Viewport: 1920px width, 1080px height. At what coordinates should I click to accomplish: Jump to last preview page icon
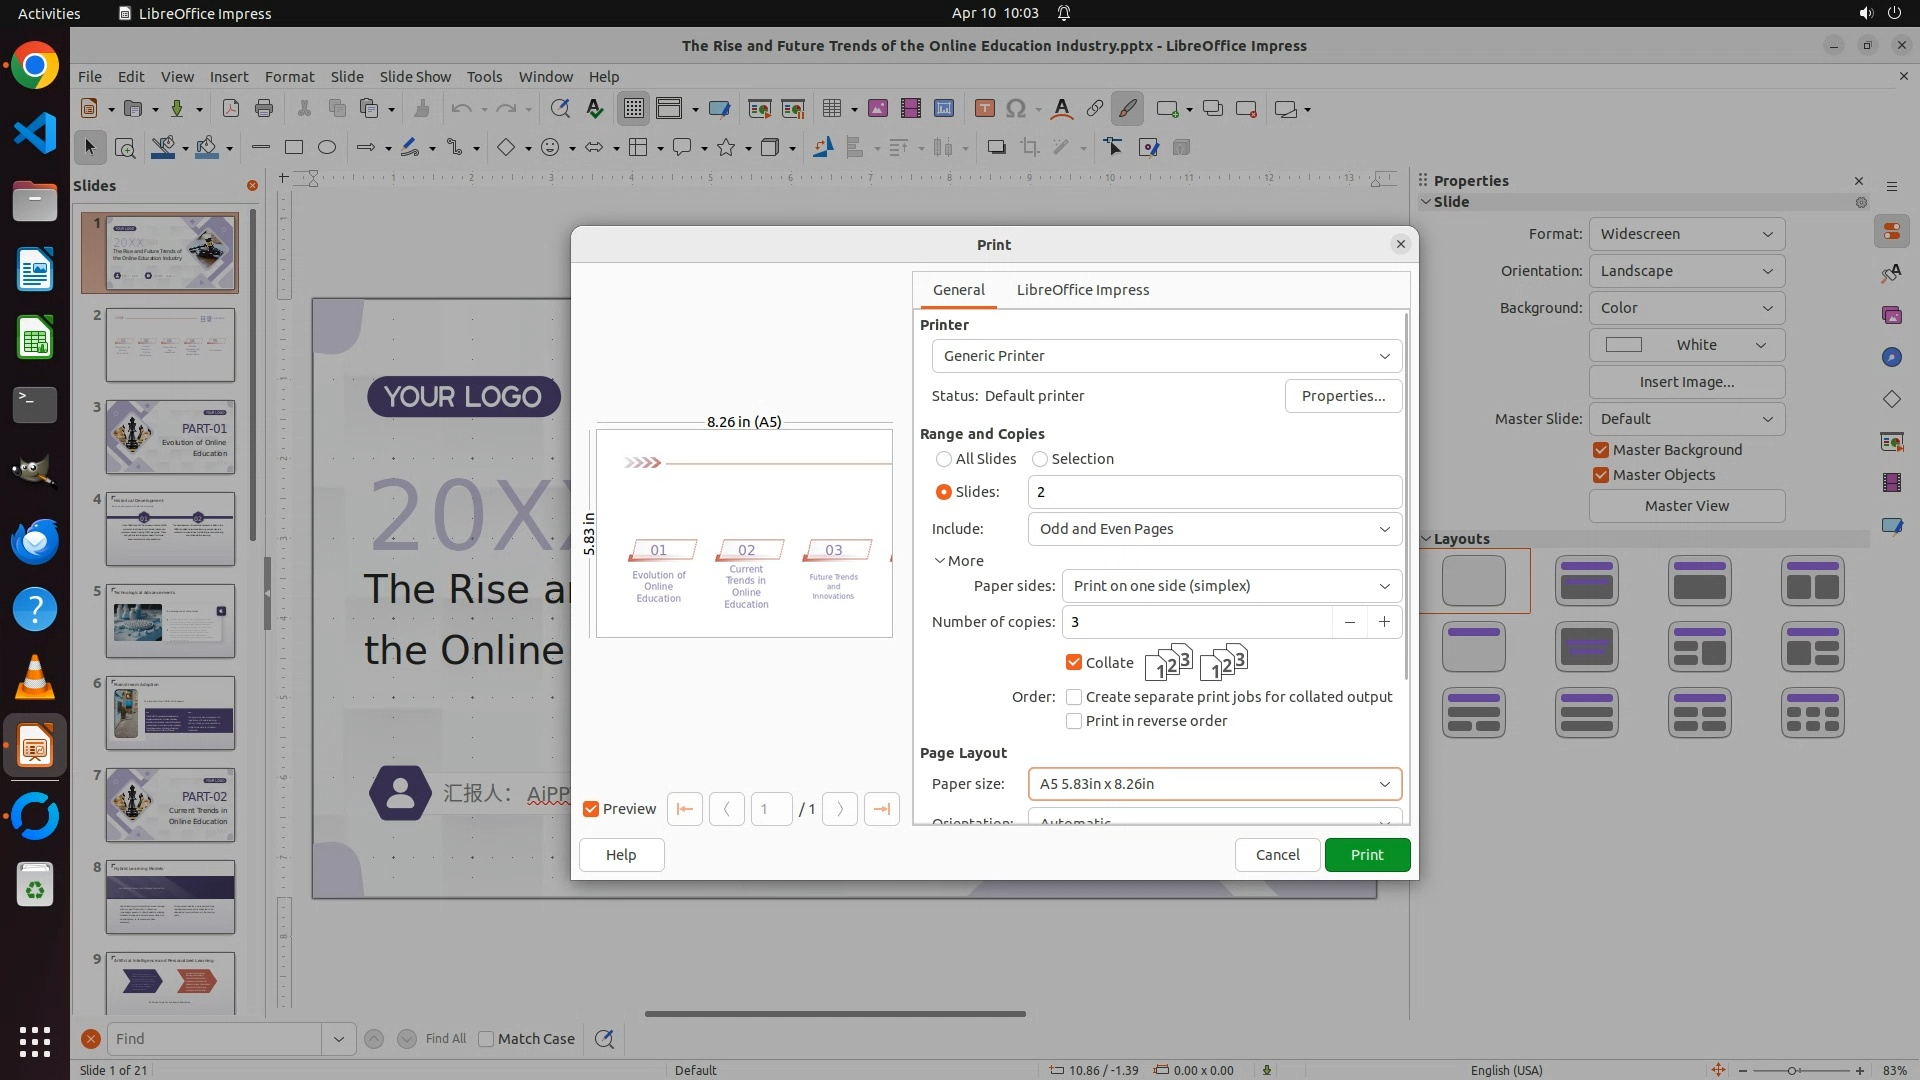[x=881, y=809]
